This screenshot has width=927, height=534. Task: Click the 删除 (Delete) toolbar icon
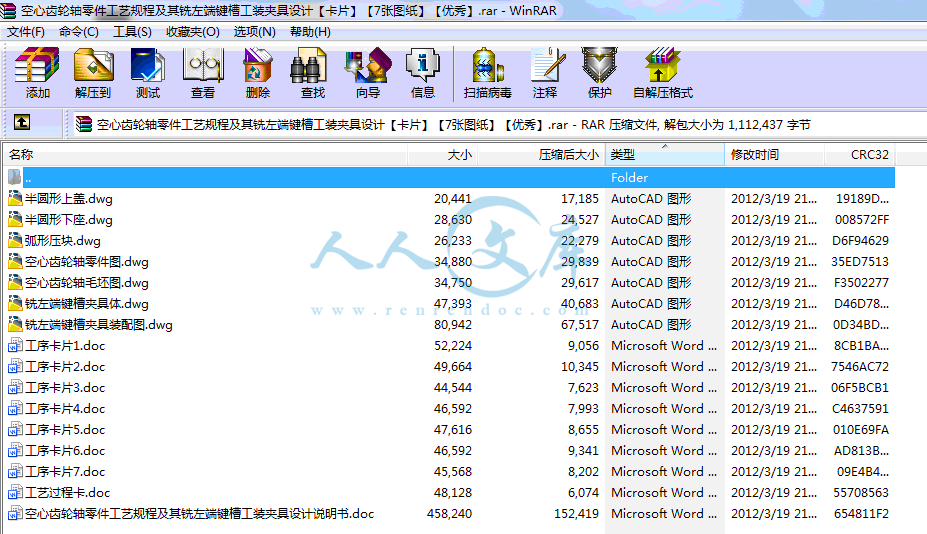point(258,65)
